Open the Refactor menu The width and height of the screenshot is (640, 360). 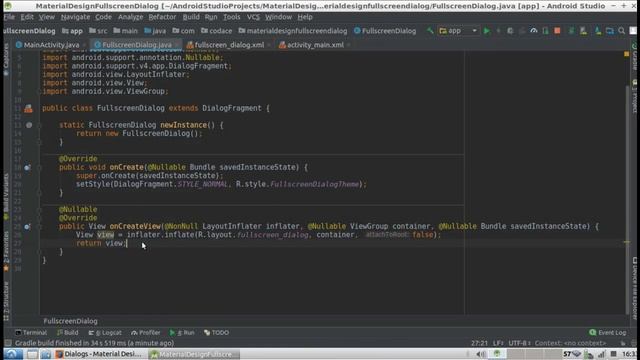coord(162,17)
